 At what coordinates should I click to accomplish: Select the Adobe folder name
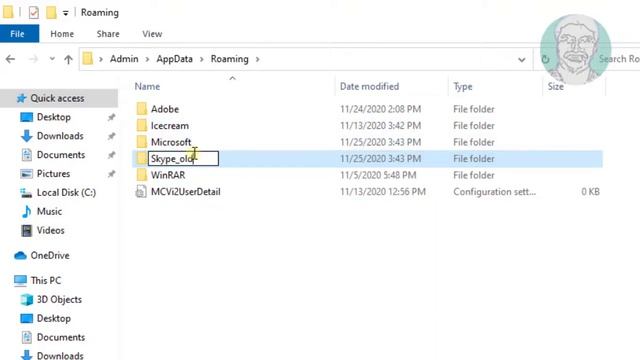[165, 109]
